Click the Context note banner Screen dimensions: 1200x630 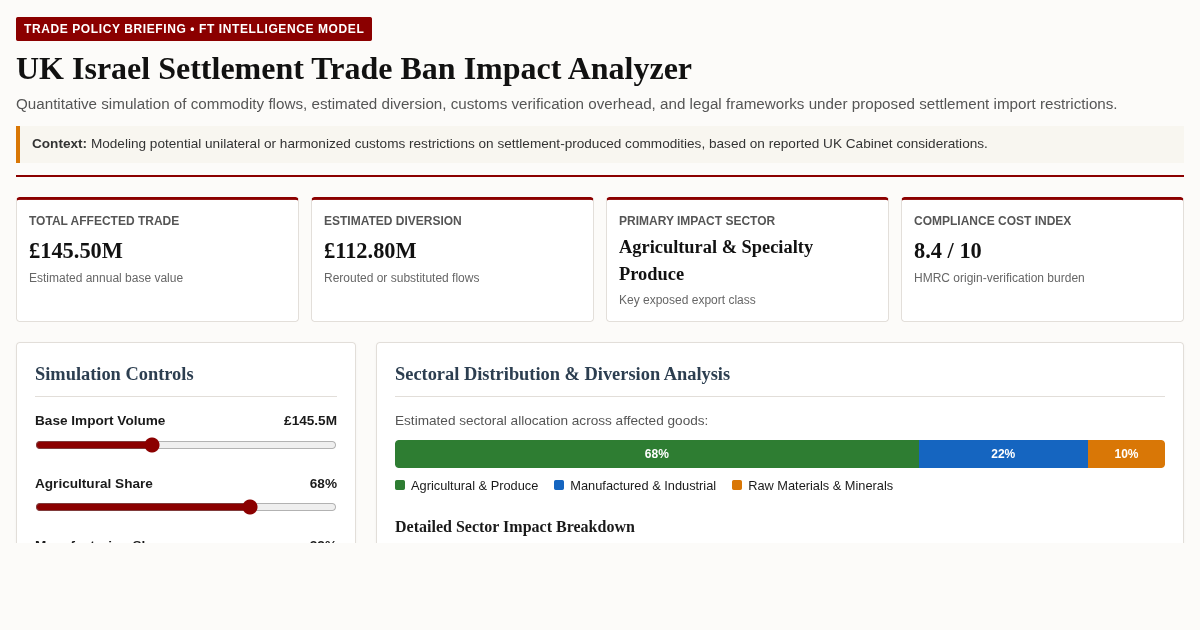(x=600, y=144)
